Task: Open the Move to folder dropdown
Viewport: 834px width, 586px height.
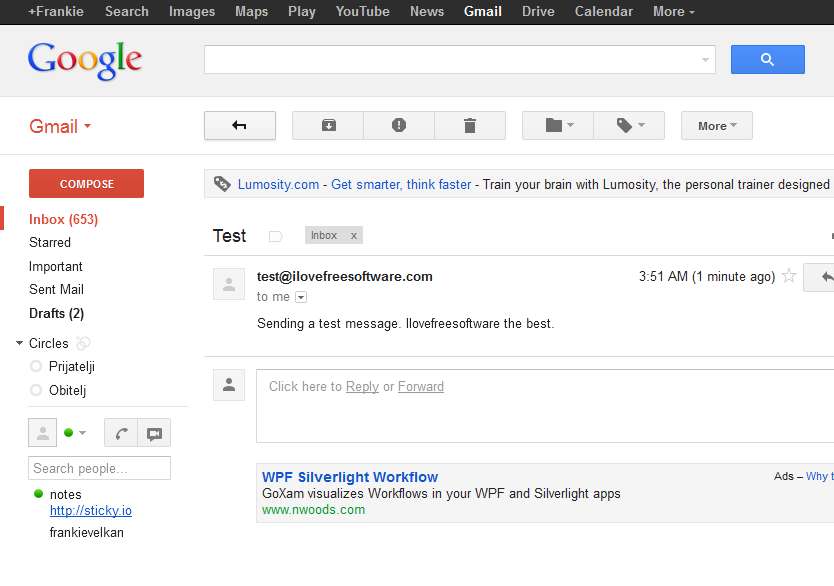Action: (x=558, y=126)
